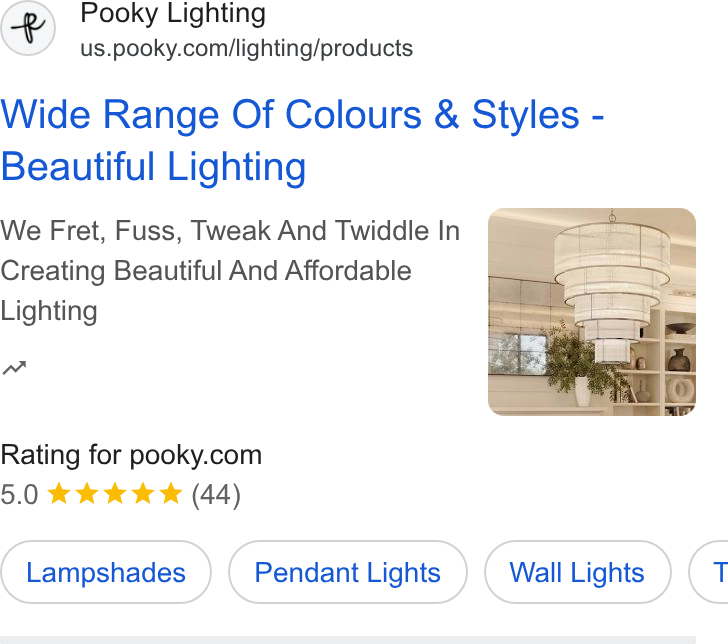Choose the Lampshades chip

click(x=106, y=572)
